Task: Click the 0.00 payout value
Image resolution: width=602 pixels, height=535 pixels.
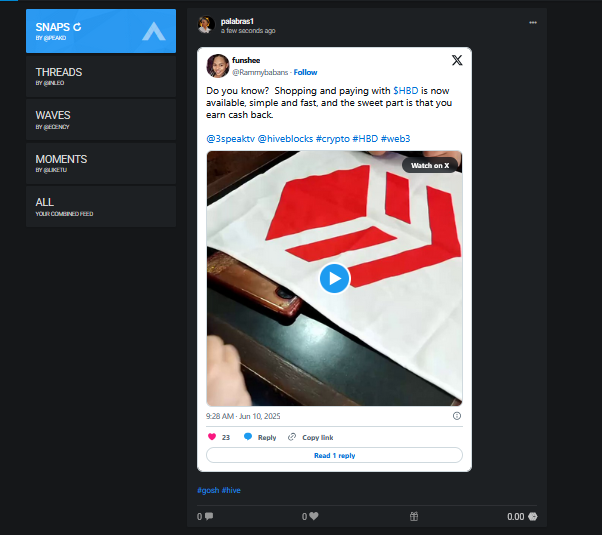Action: (516, 517)
